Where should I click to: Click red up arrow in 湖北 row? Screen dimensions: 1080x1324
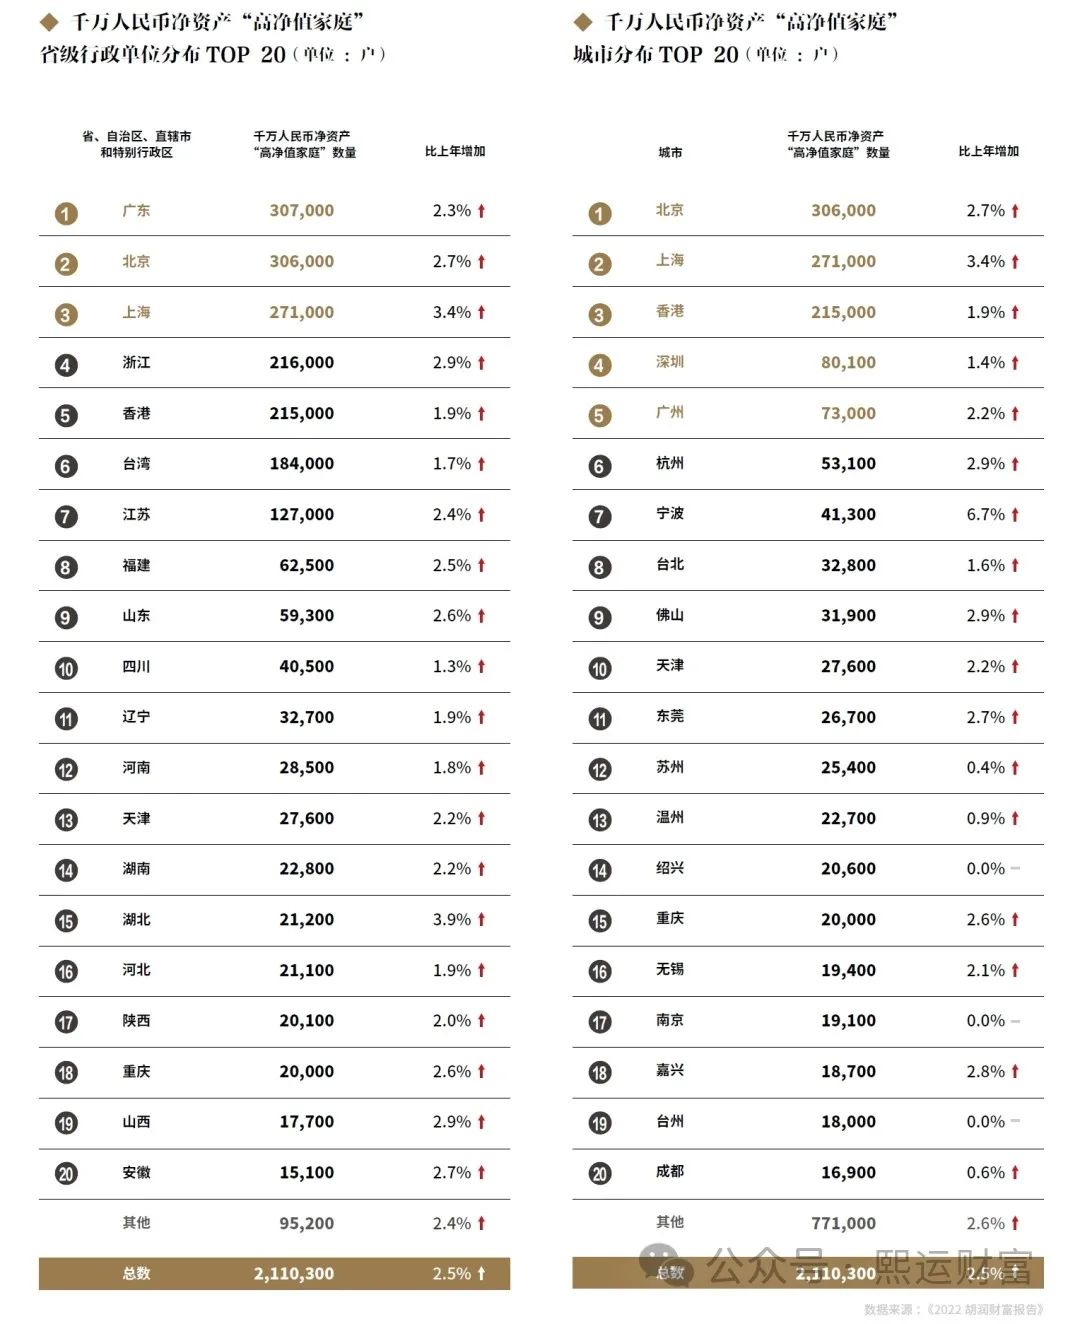(481, 919)
